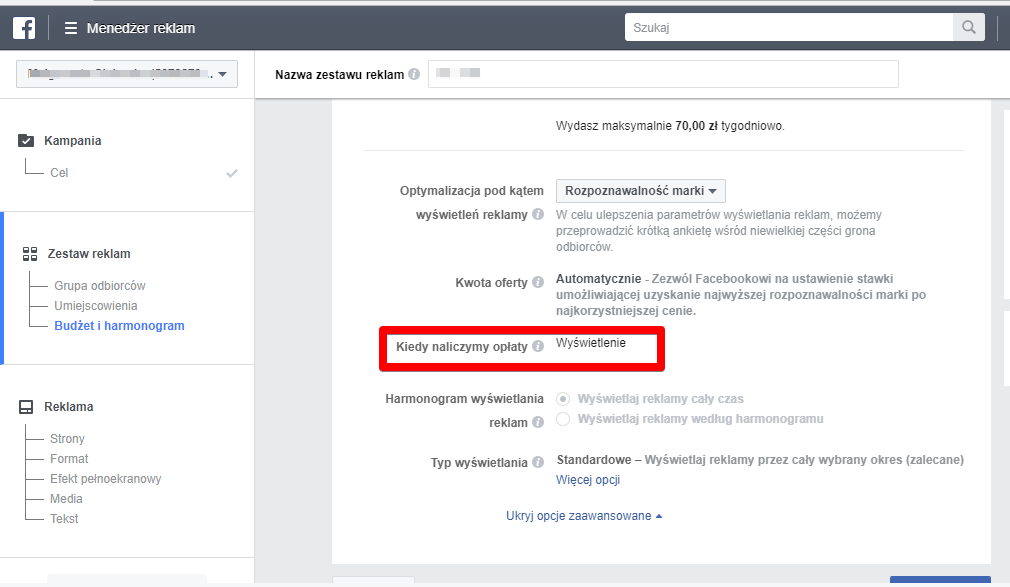The image size is (1010, 587).
Task: Click the Zestaw reklam grid icon
Action: click(x=30, y=254)
